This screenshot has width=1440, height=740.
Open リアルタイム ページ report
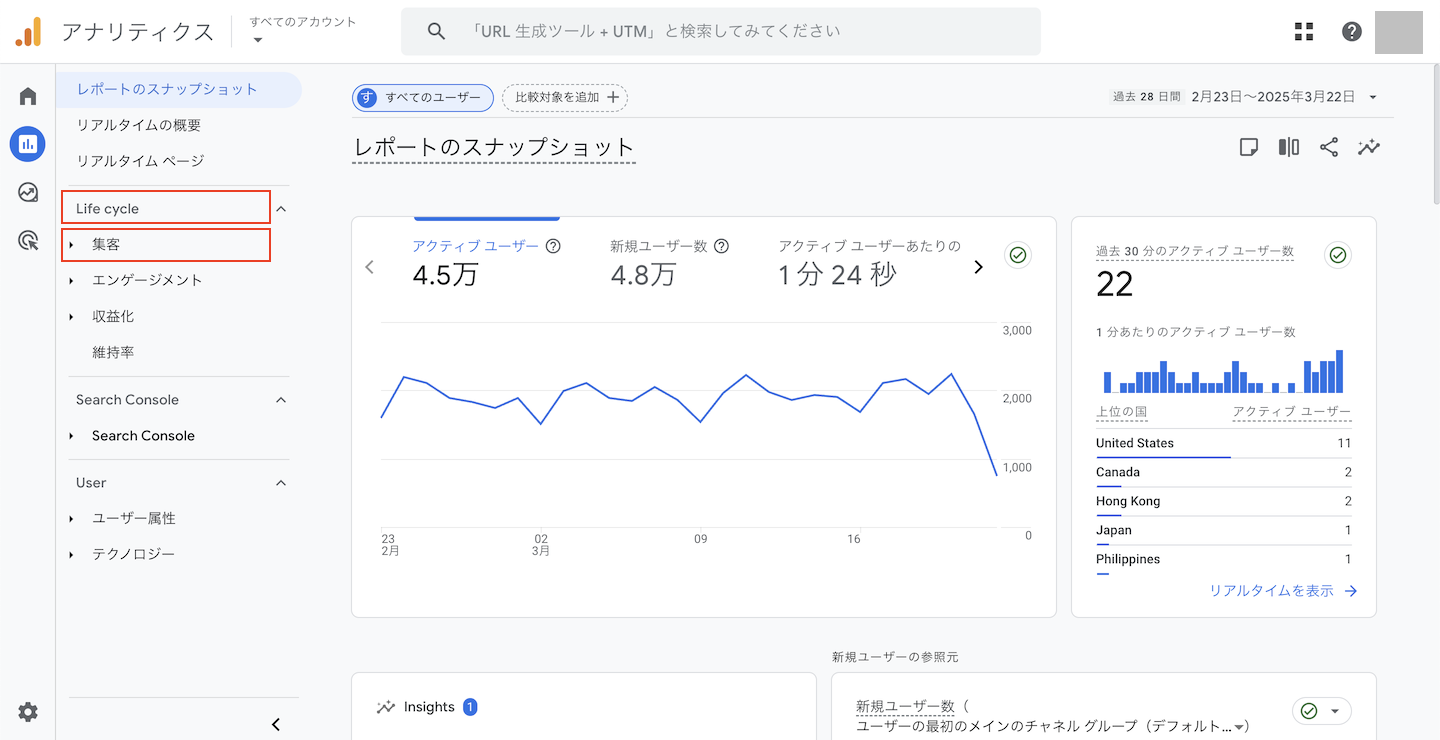[x=140, y=161]
